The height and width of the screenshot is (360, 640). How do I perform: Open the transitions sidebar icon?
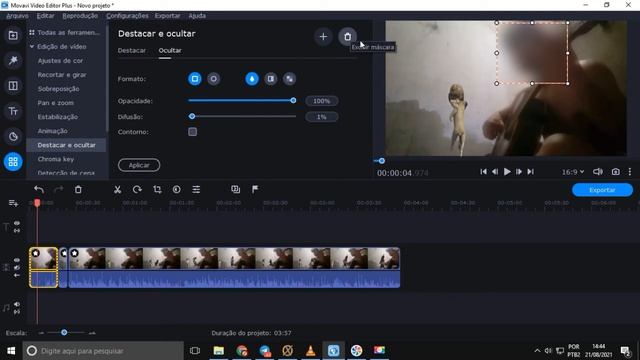[x=13, y=86]
